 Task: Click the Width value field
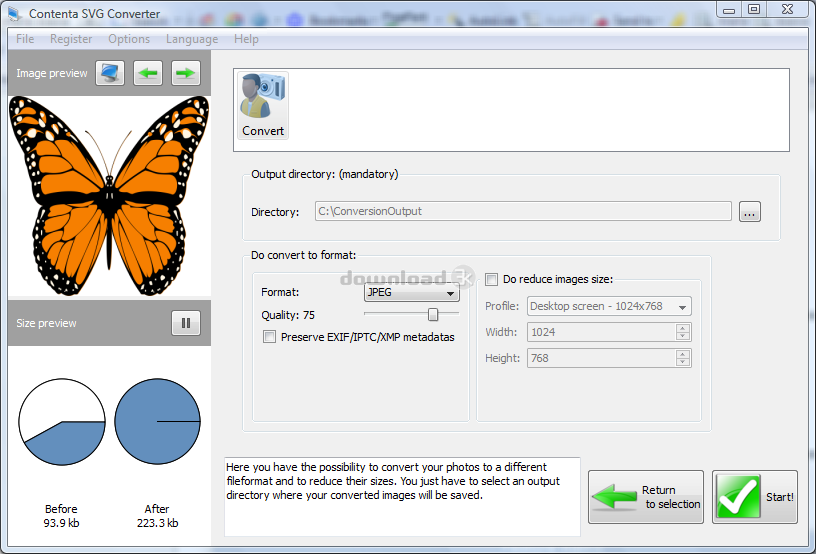601,332
